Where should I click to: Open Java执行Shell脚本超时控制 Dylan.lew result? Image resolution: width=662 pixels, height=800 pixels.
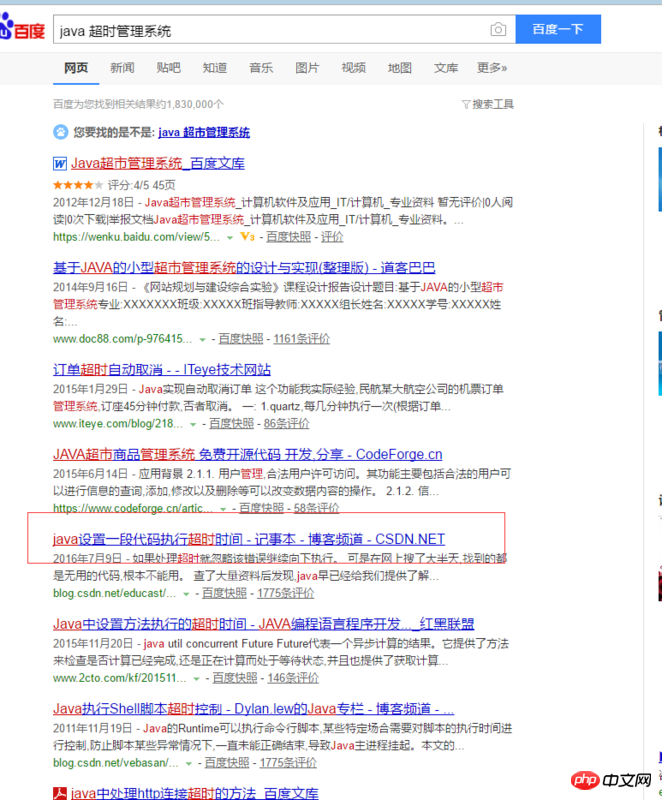click(x=253, y=708)
